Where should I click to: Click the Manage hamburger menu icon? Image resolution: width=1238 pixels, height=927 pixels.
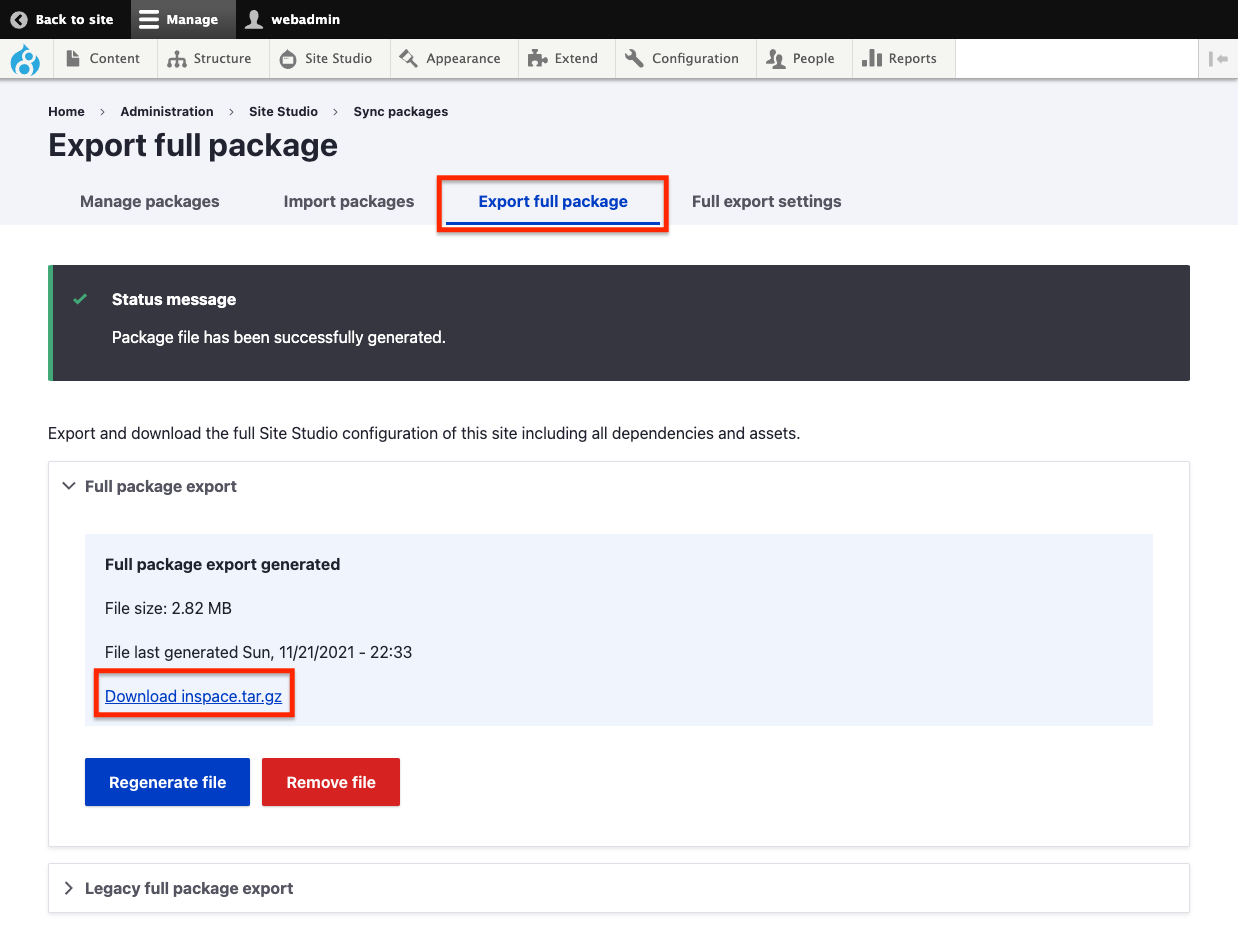[x=149, y=19]
